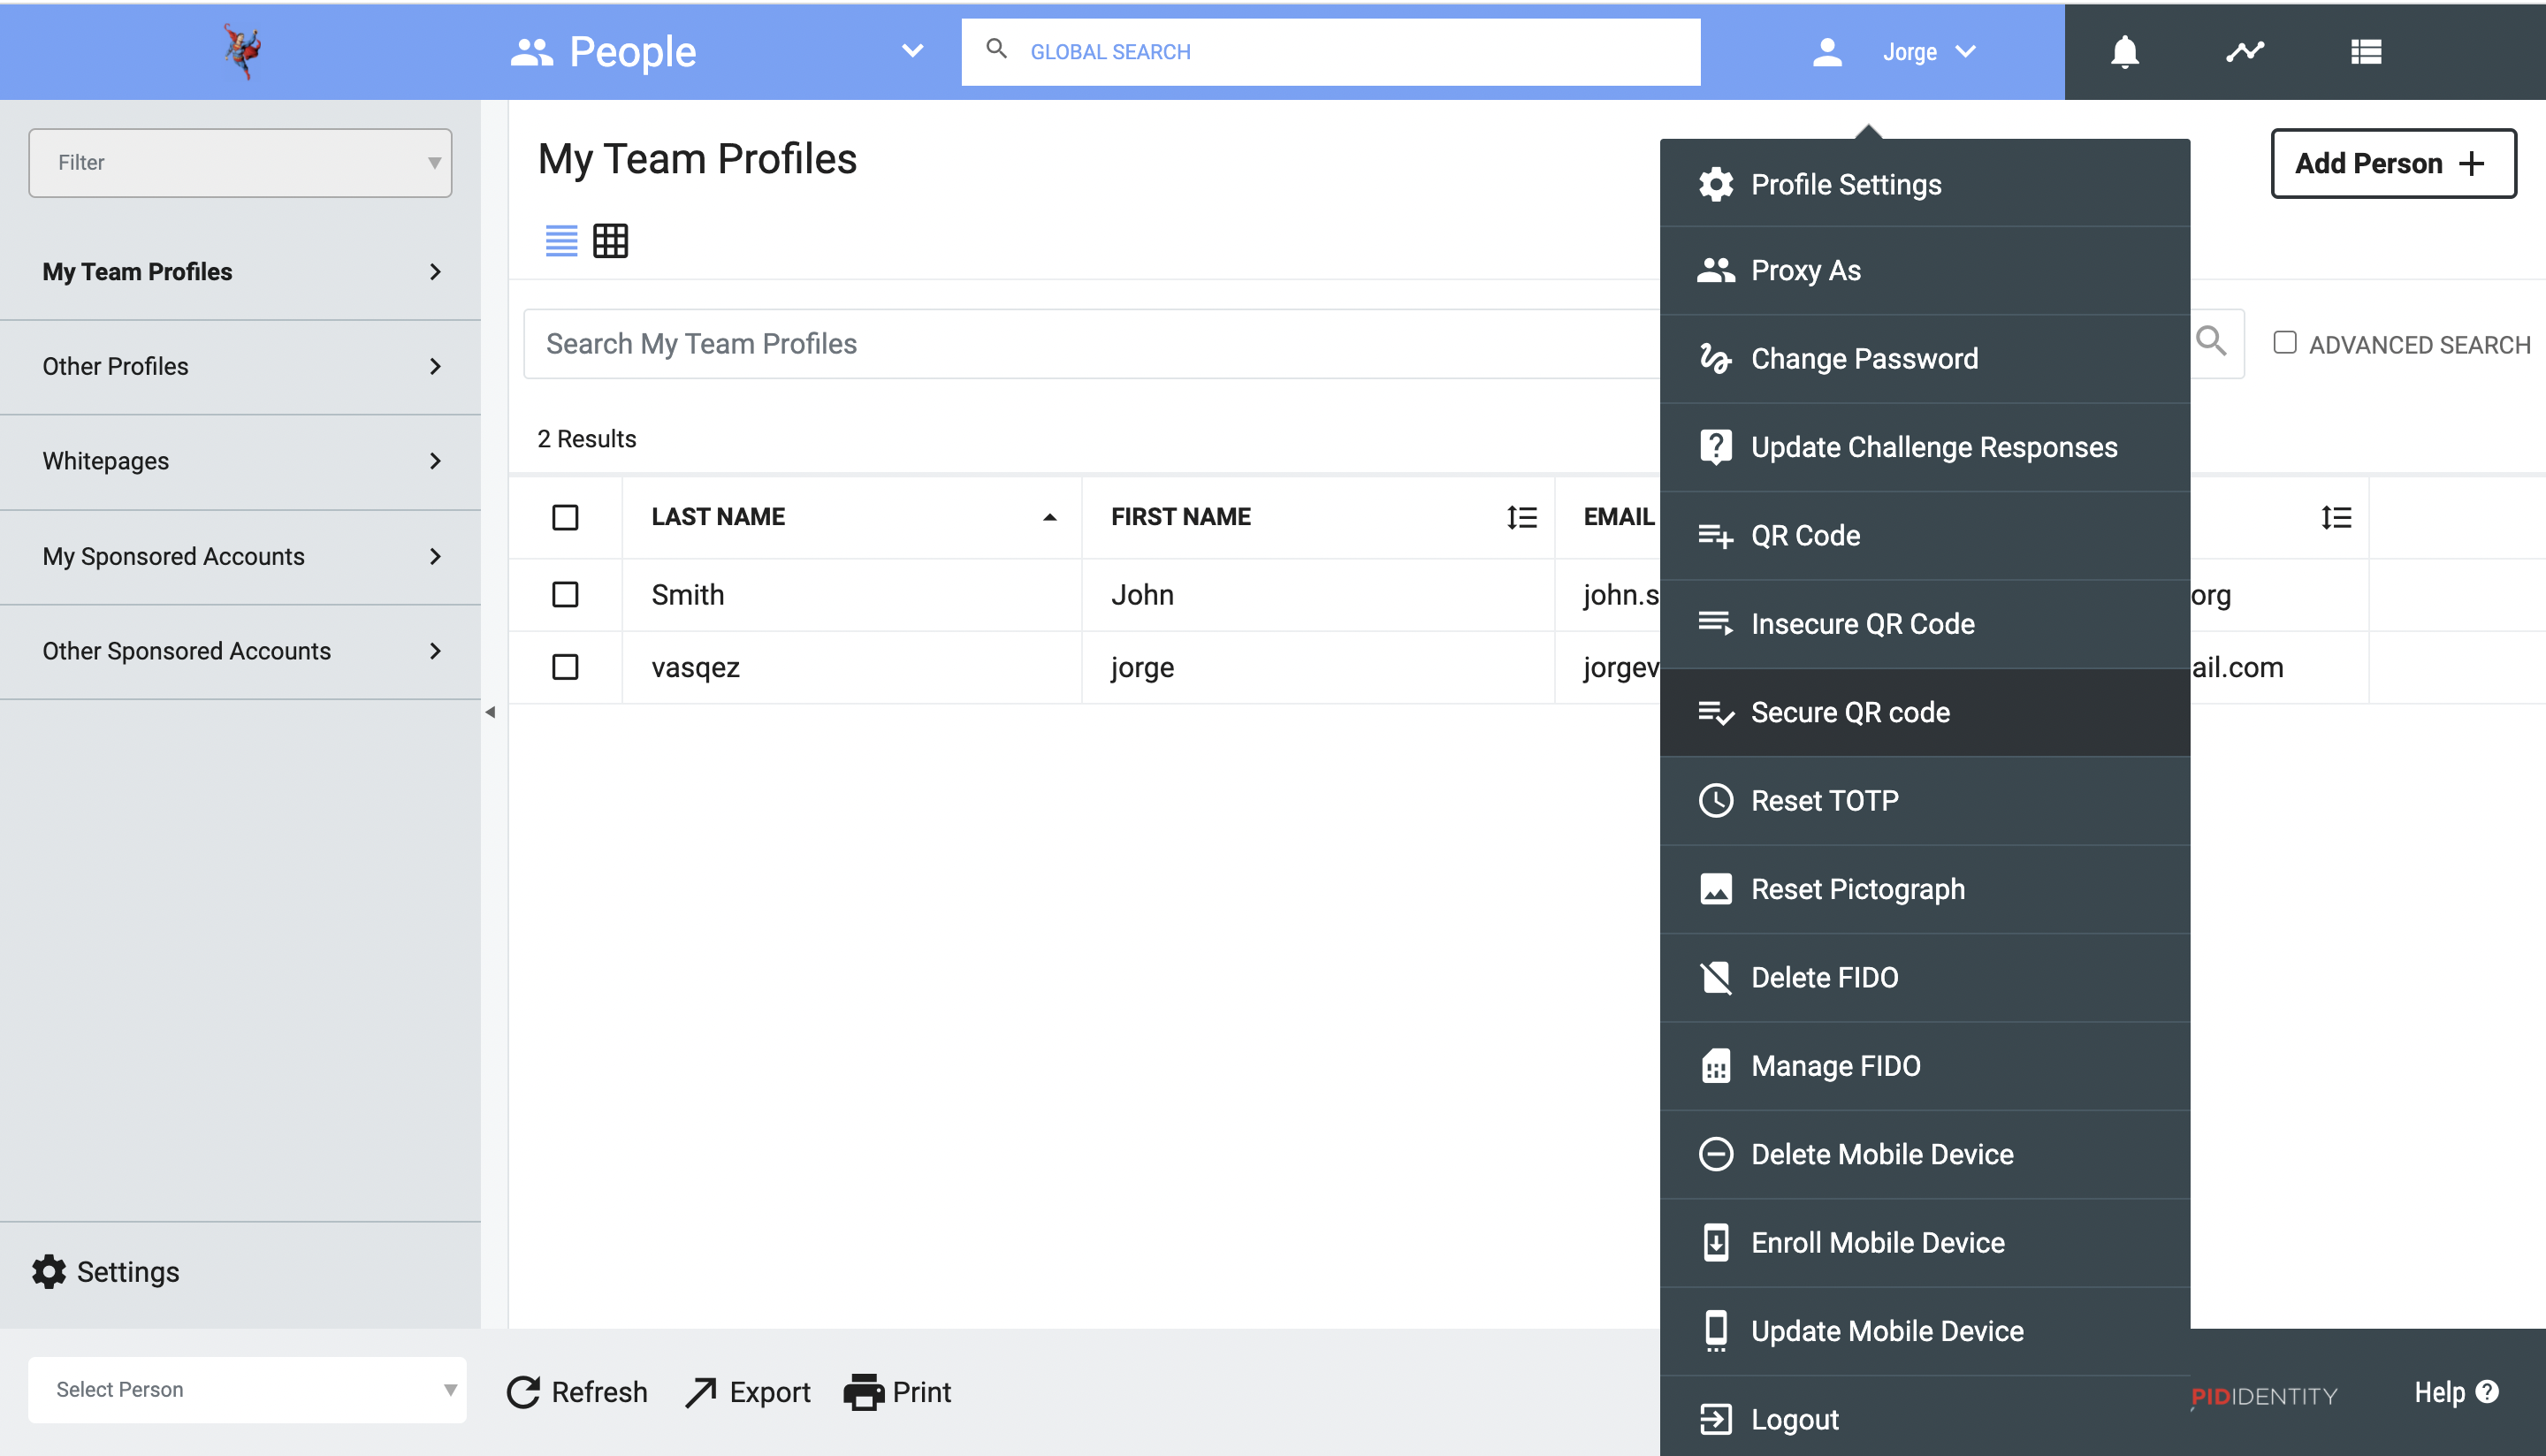The height and width of the screenshot is (1456, 2546).
Task: Sort by Last Name ascending arrow
Action: 1049,517
